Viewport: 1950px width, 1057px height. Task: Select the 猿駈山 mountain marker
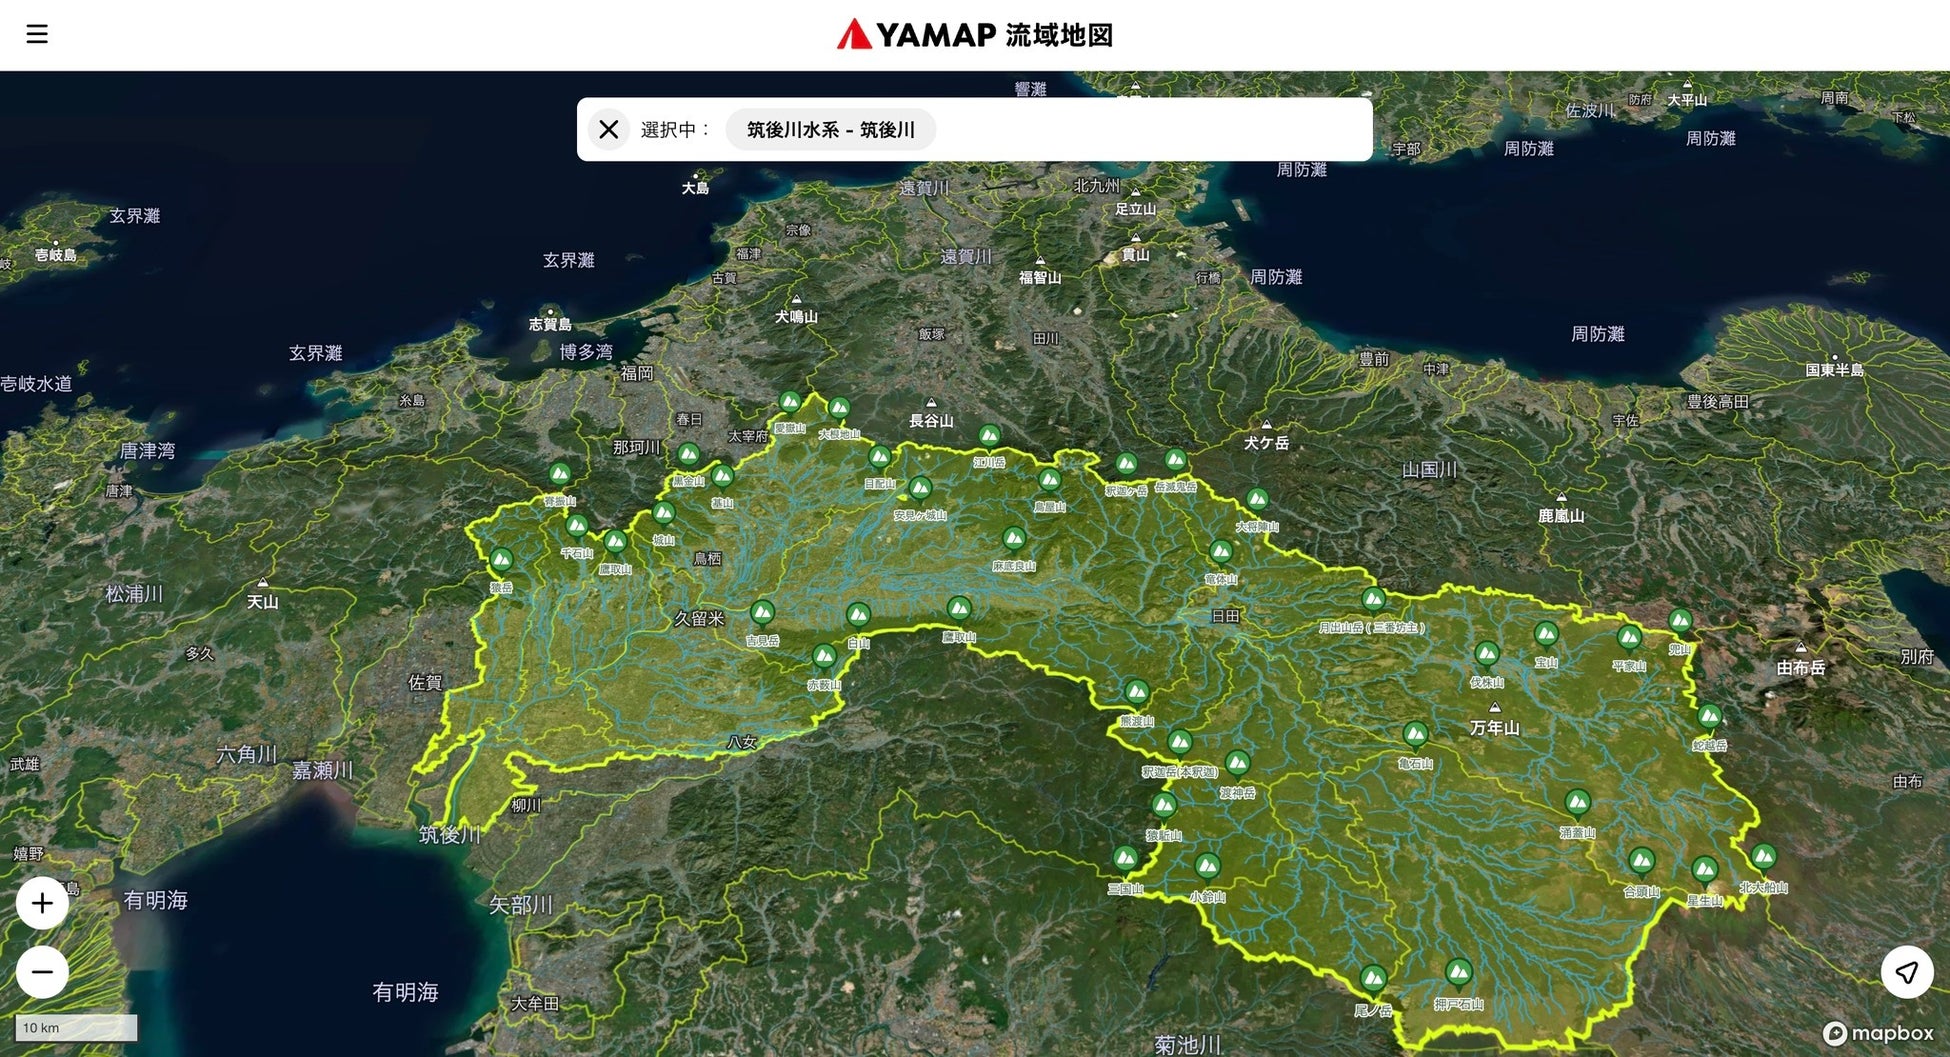click(1164, 807)
